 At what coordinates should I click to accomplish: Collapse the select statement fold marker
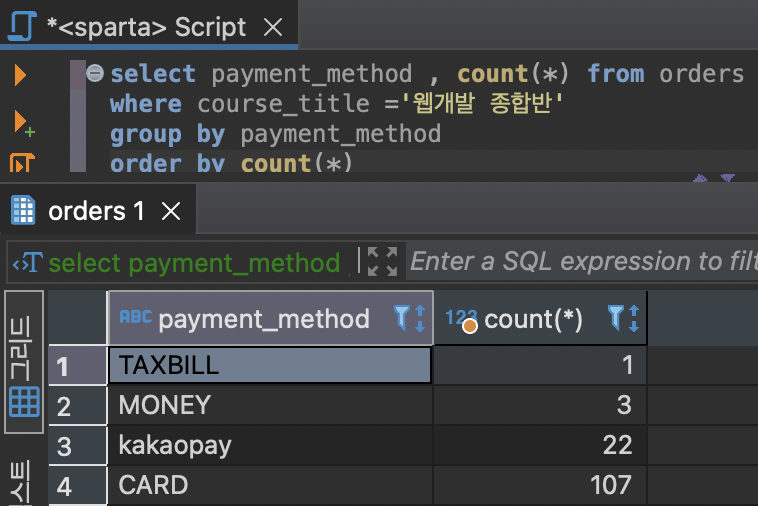(95, 73)
